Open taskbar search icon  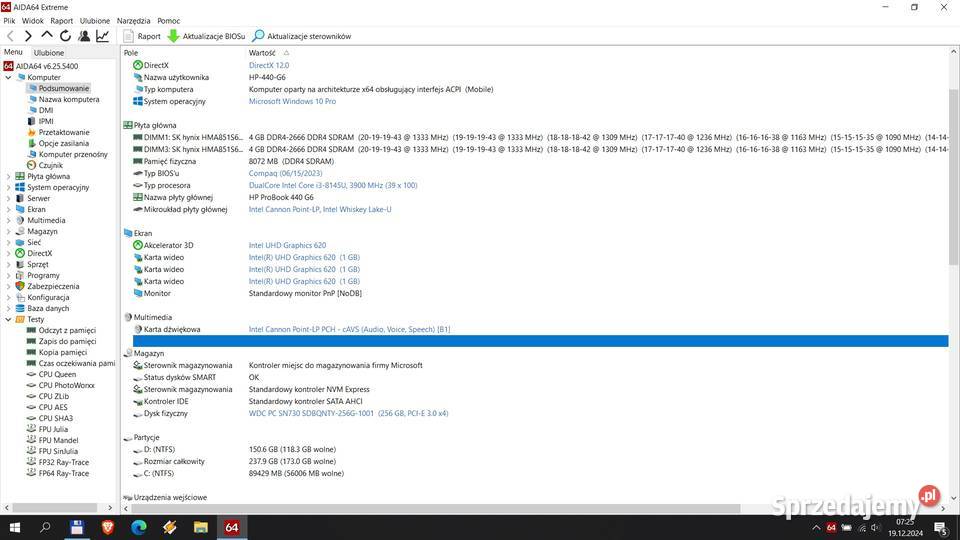[x=45, y=528]
